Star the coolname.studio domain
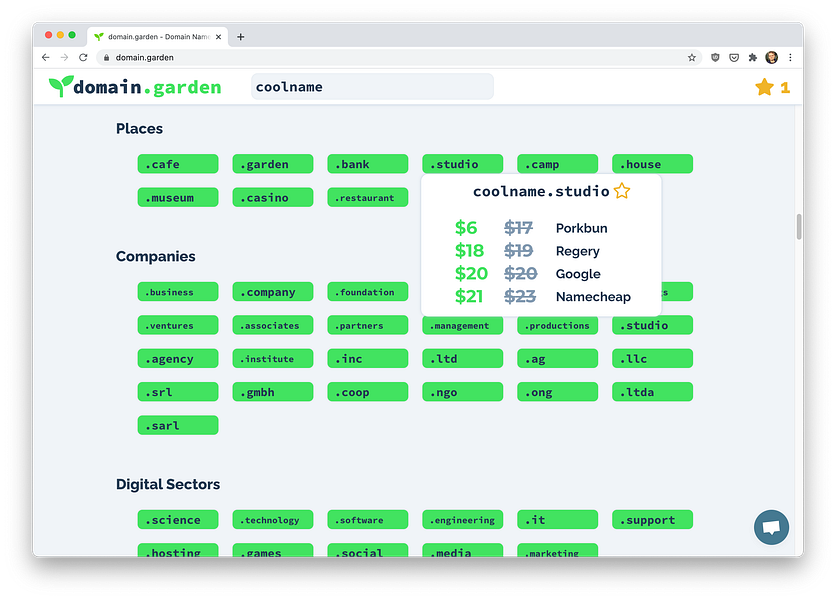This screenshot has height=600, width=836. [x=622, y=191]
